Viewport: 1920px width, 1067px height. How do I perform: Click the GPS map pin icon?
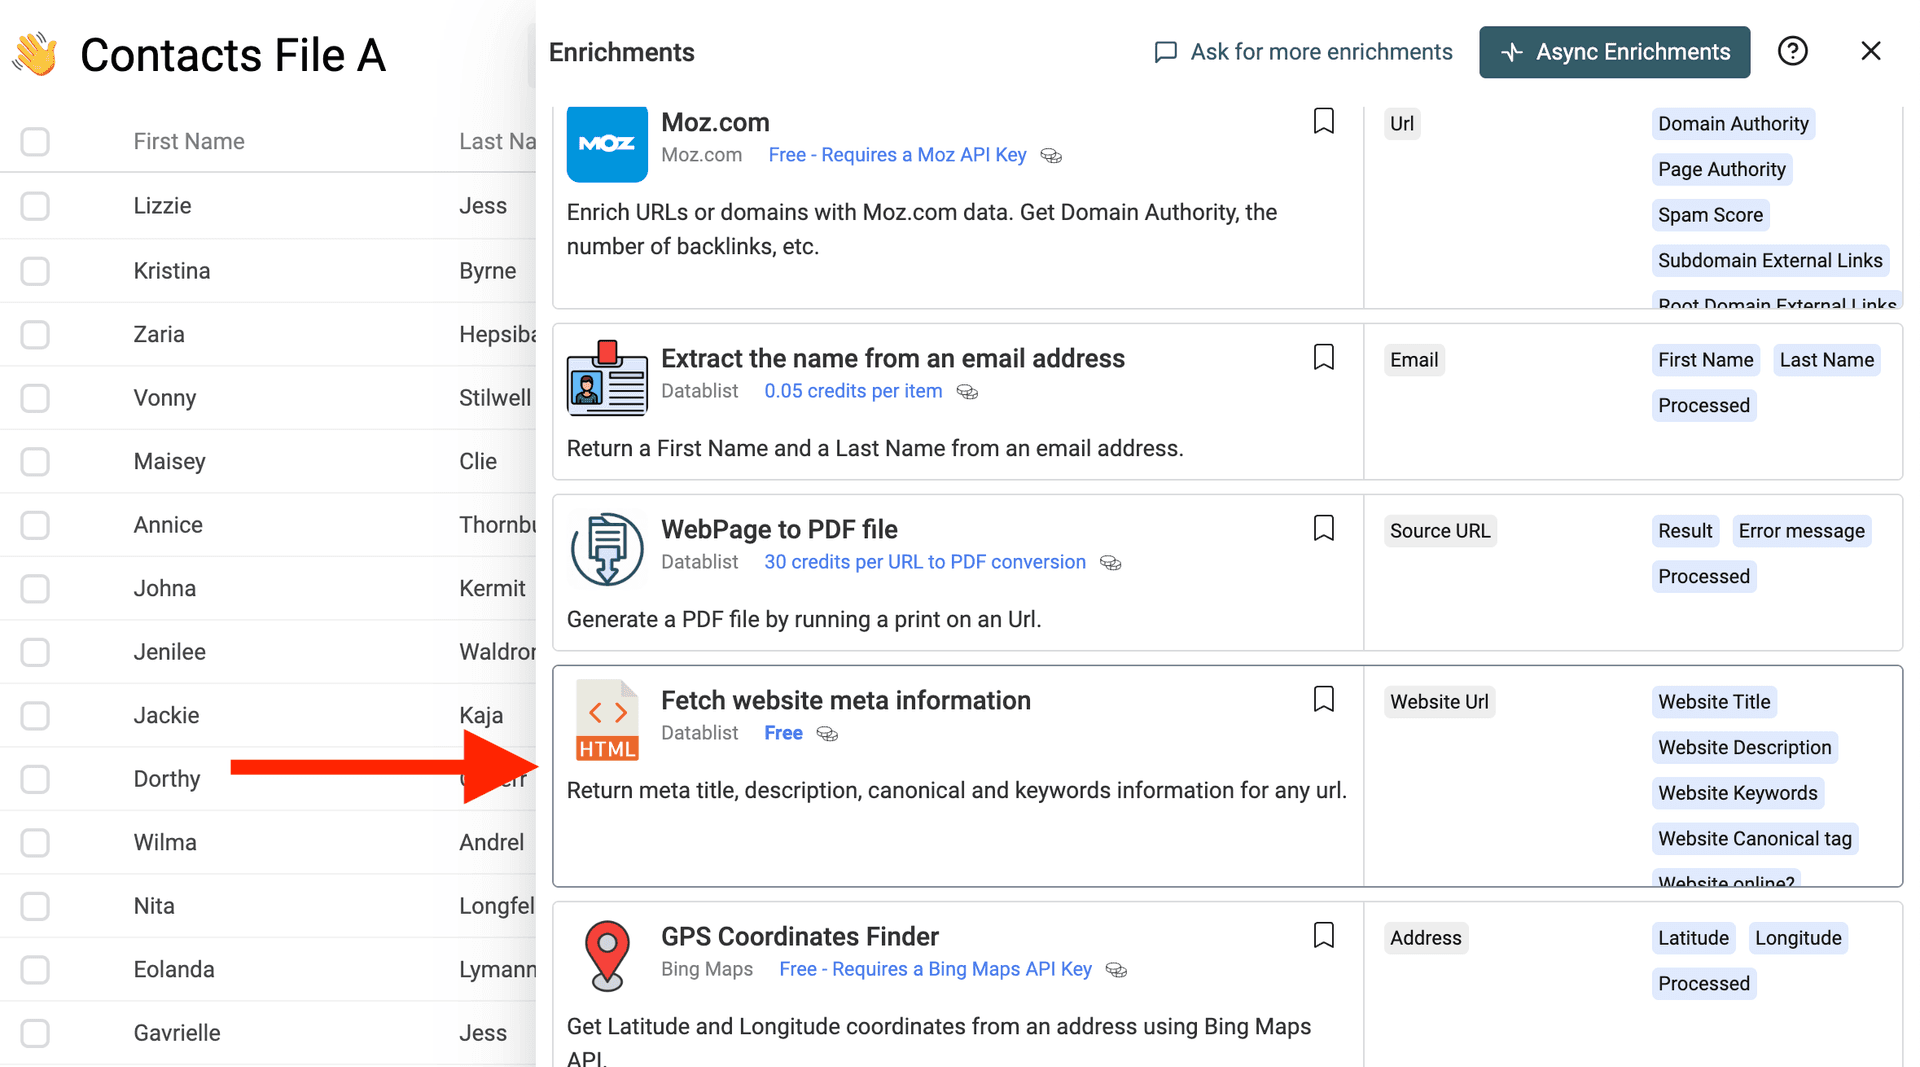click(x=607, y=955)
